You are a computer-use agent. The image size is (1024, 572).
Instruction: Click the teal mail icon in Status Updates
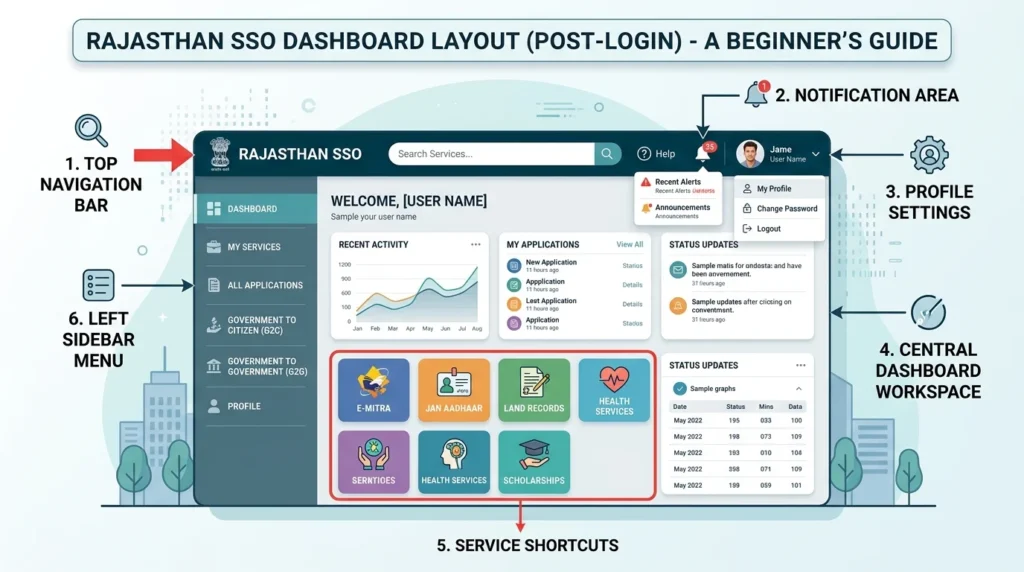pos(678,270)
